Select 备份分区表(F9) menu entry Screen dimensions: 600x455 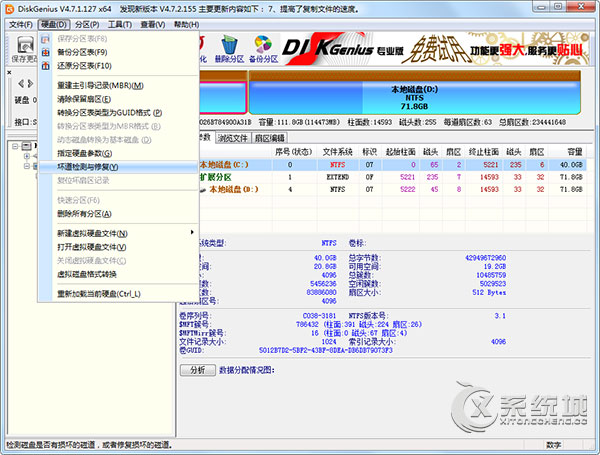click(x=119, y=52)
